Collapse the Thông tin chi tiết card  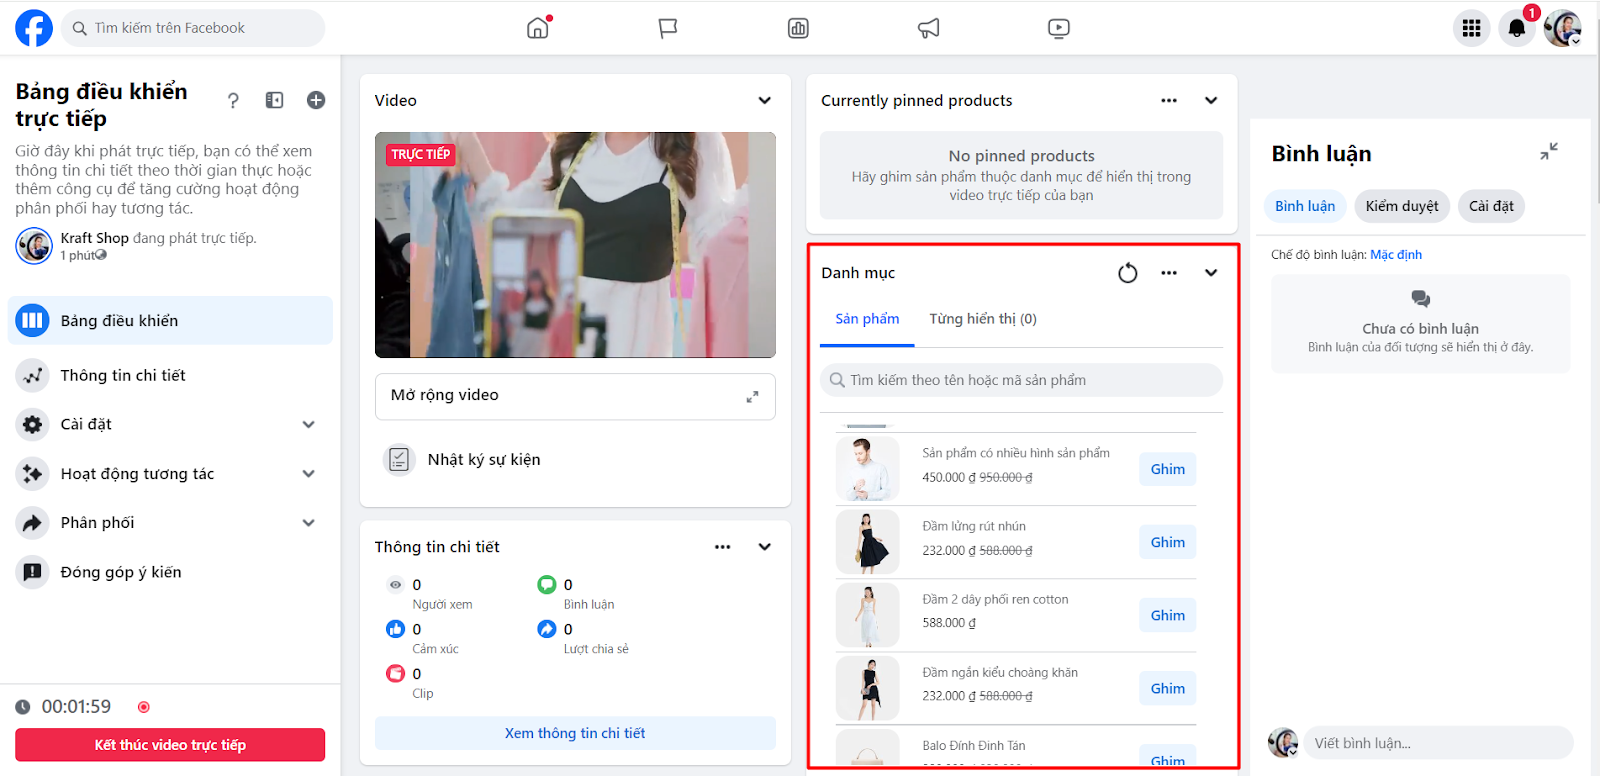[x=765, y=547]
